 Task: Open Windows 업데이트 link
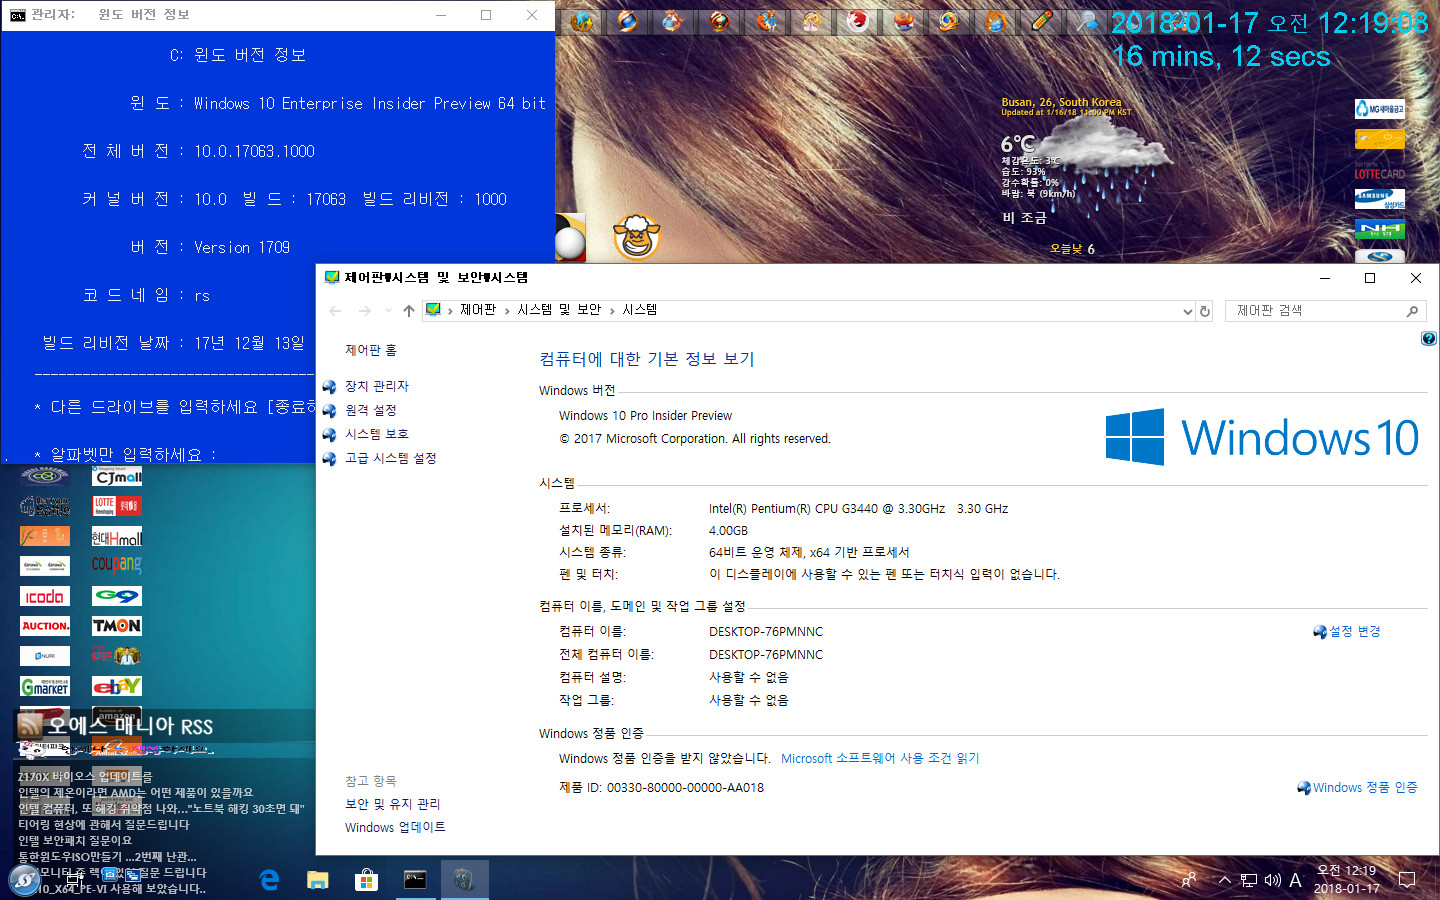click(x=395, y=827)
